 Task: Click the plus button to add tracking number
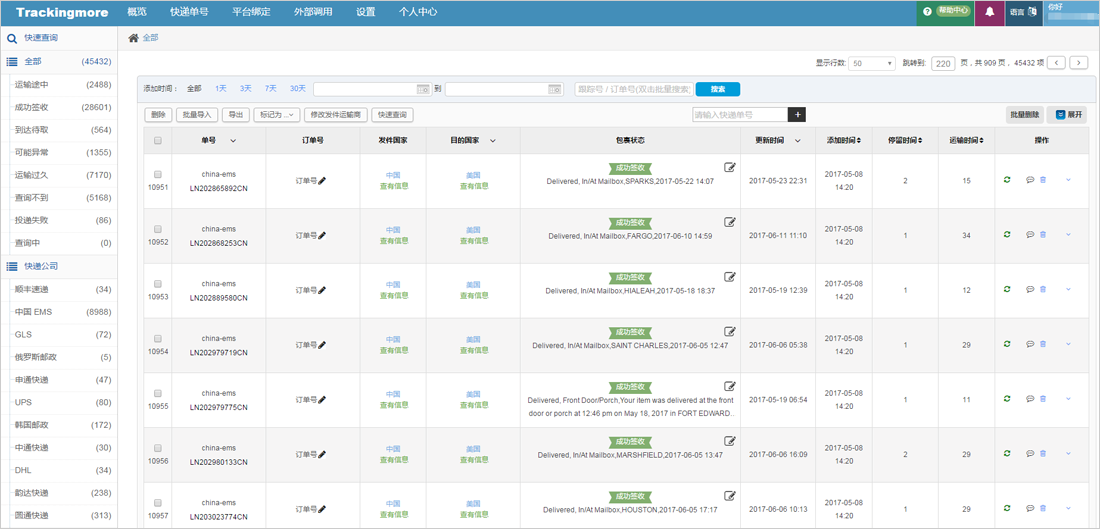(x=796, y=114)
